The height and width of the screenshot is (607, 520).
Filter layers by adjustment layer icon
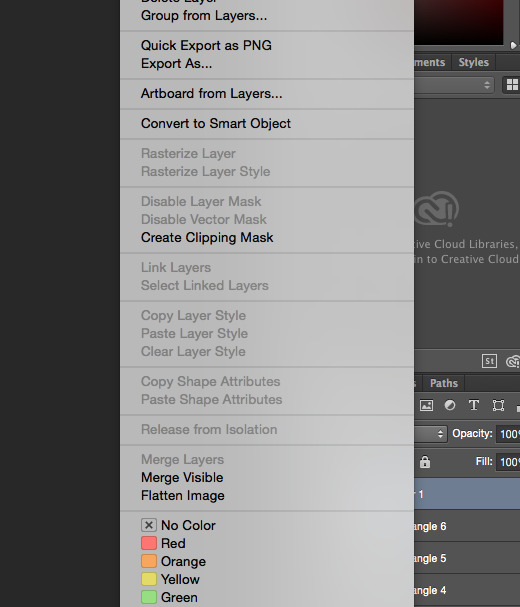[450, 405]
